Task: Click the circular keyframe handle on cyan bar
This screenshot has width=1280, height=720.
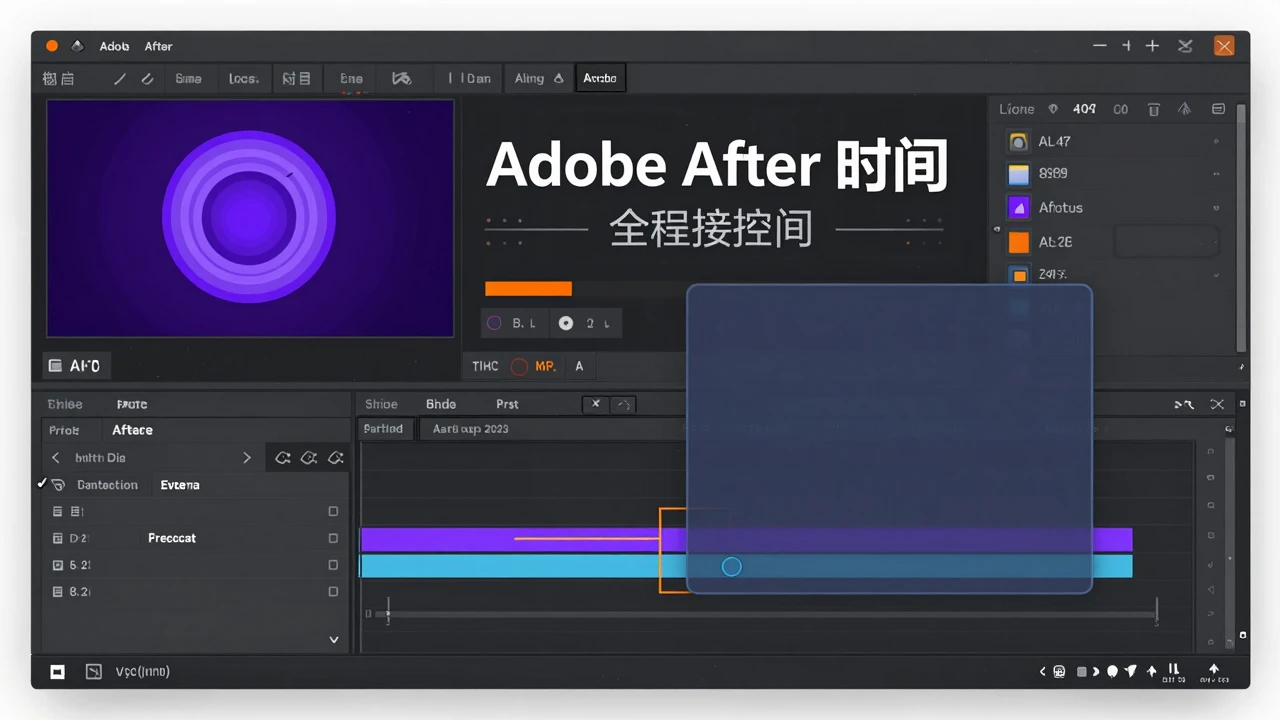Action: [732, 567]
